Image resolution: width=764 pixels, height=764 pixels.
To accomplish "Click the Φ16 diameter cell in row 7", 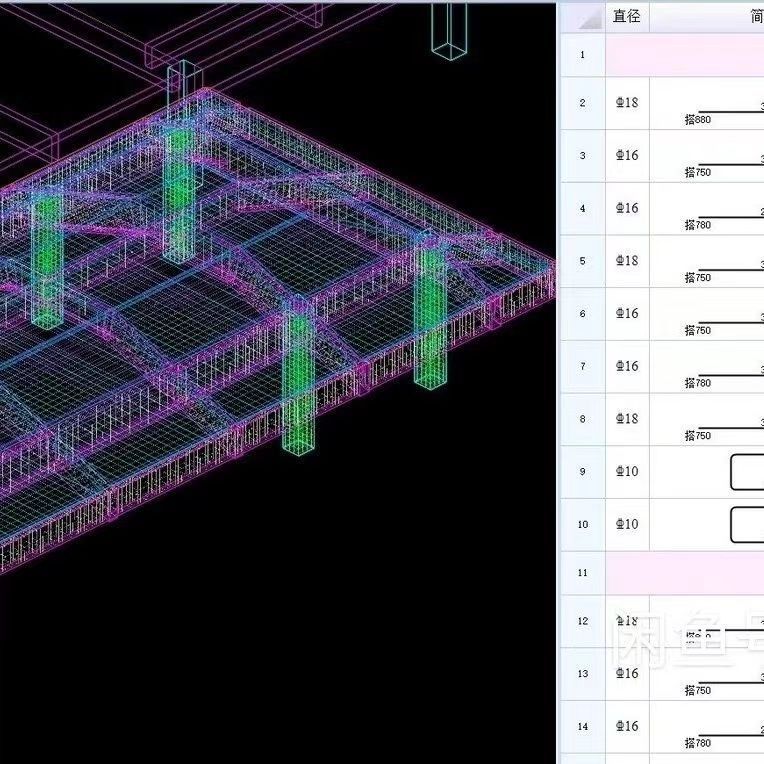I will click(x=627, y=366).
